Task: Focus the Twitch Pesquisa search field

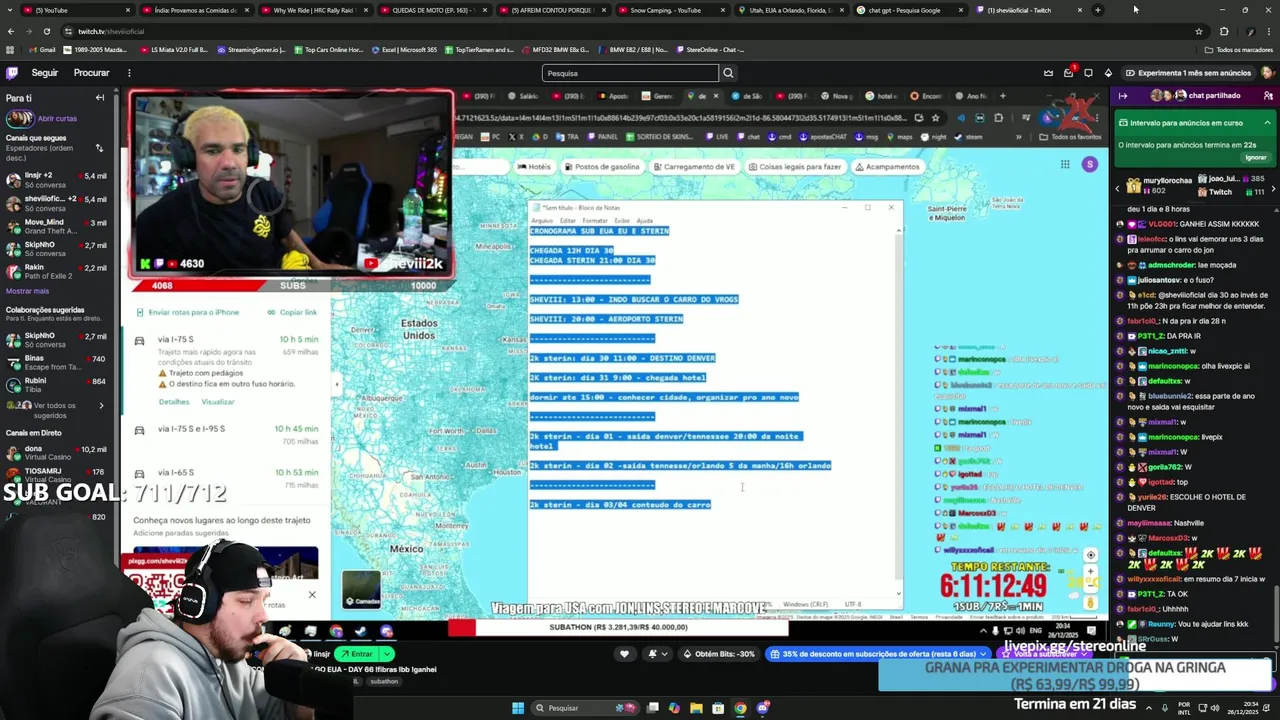Action: pos(630,73)
